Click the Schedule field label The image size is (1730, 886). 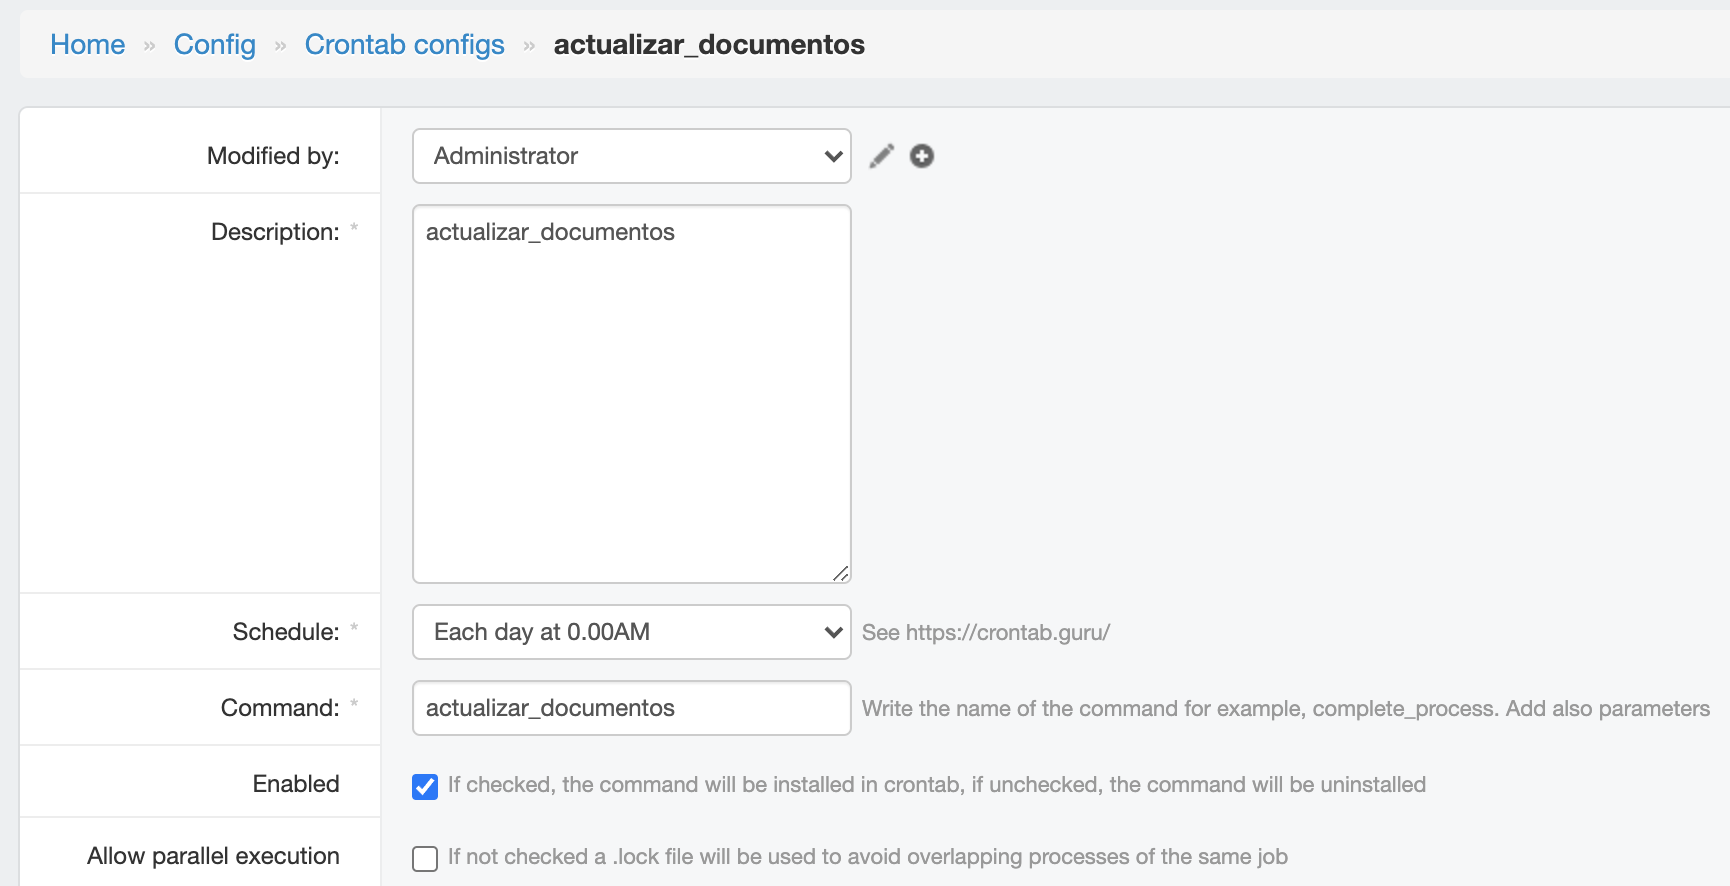pos(286,632)
